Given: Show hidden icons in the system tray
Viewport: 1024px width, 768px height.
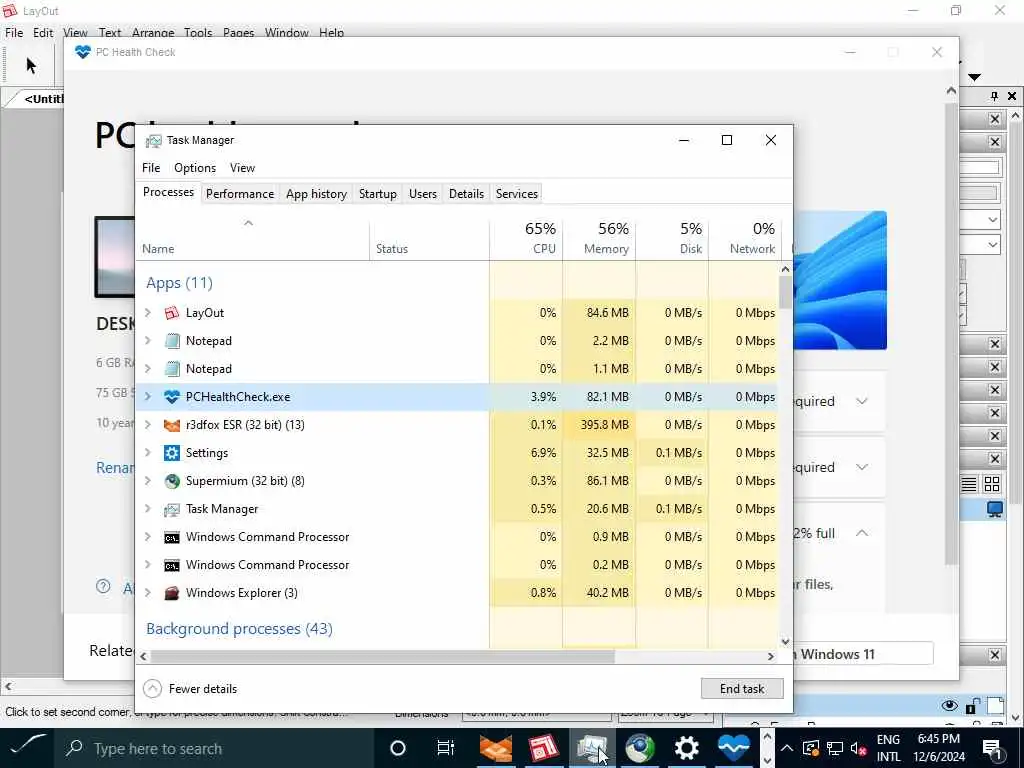Looking at the screenshot, I should click(787, 748).
